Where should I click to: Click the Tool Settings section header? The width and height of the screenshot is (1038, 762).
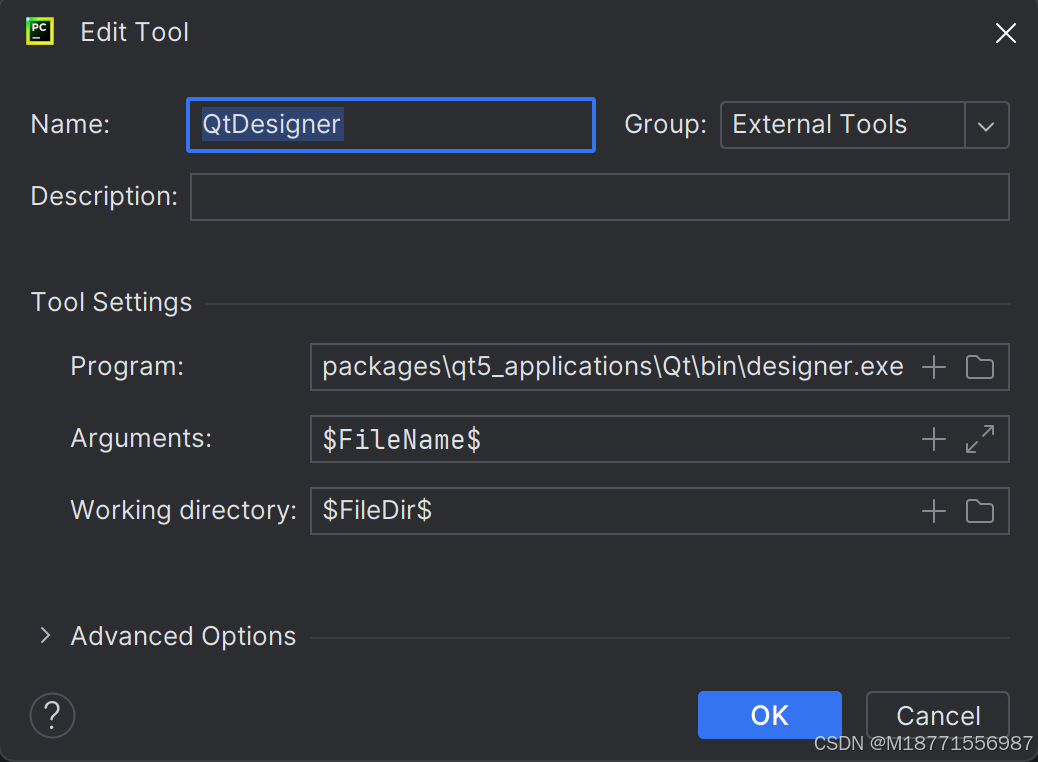(111, 302)
